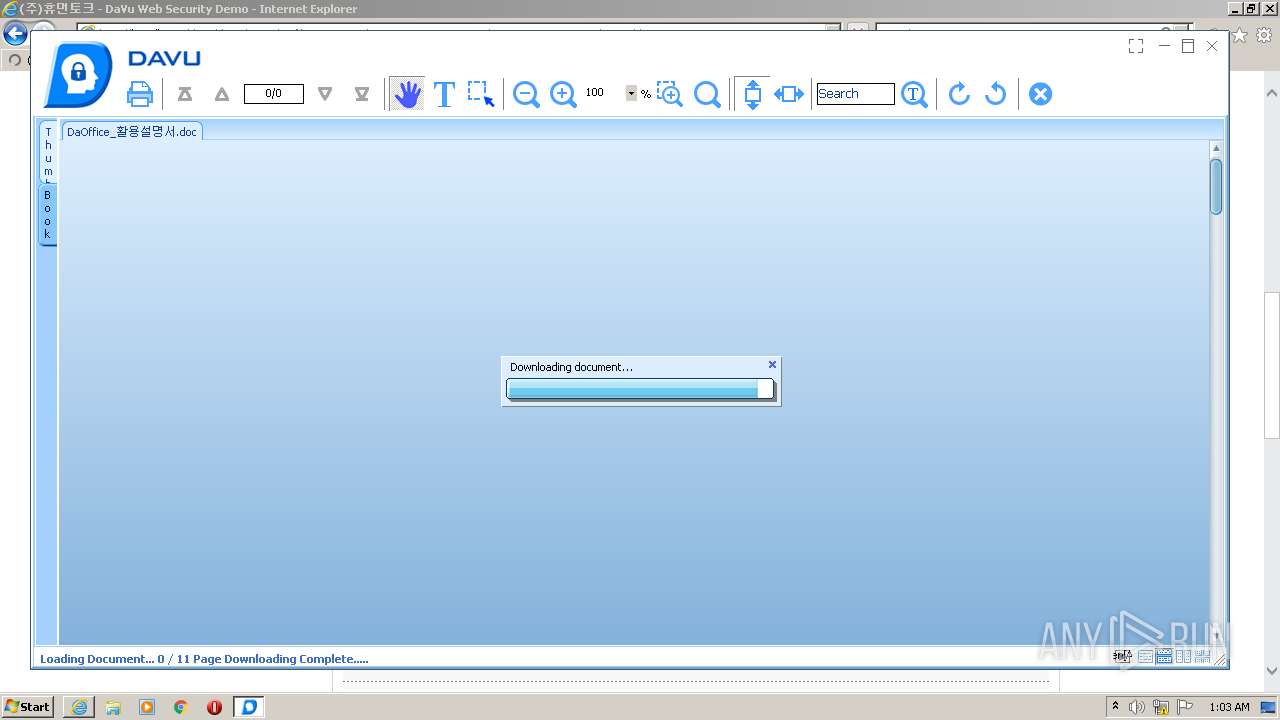Select the continuous facing layout icon

coord(1203,656)
